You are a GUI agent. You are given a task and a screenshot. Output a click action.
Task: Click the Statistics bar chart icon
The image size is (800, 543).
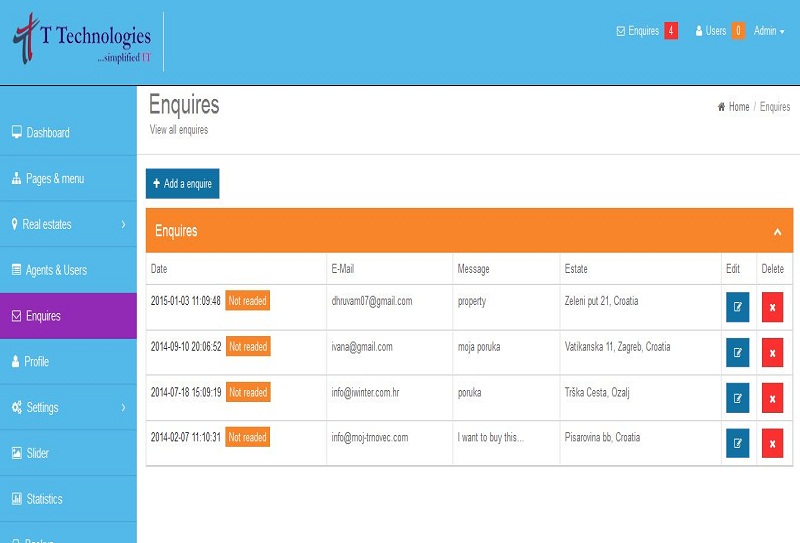click(x=17, y=499)
